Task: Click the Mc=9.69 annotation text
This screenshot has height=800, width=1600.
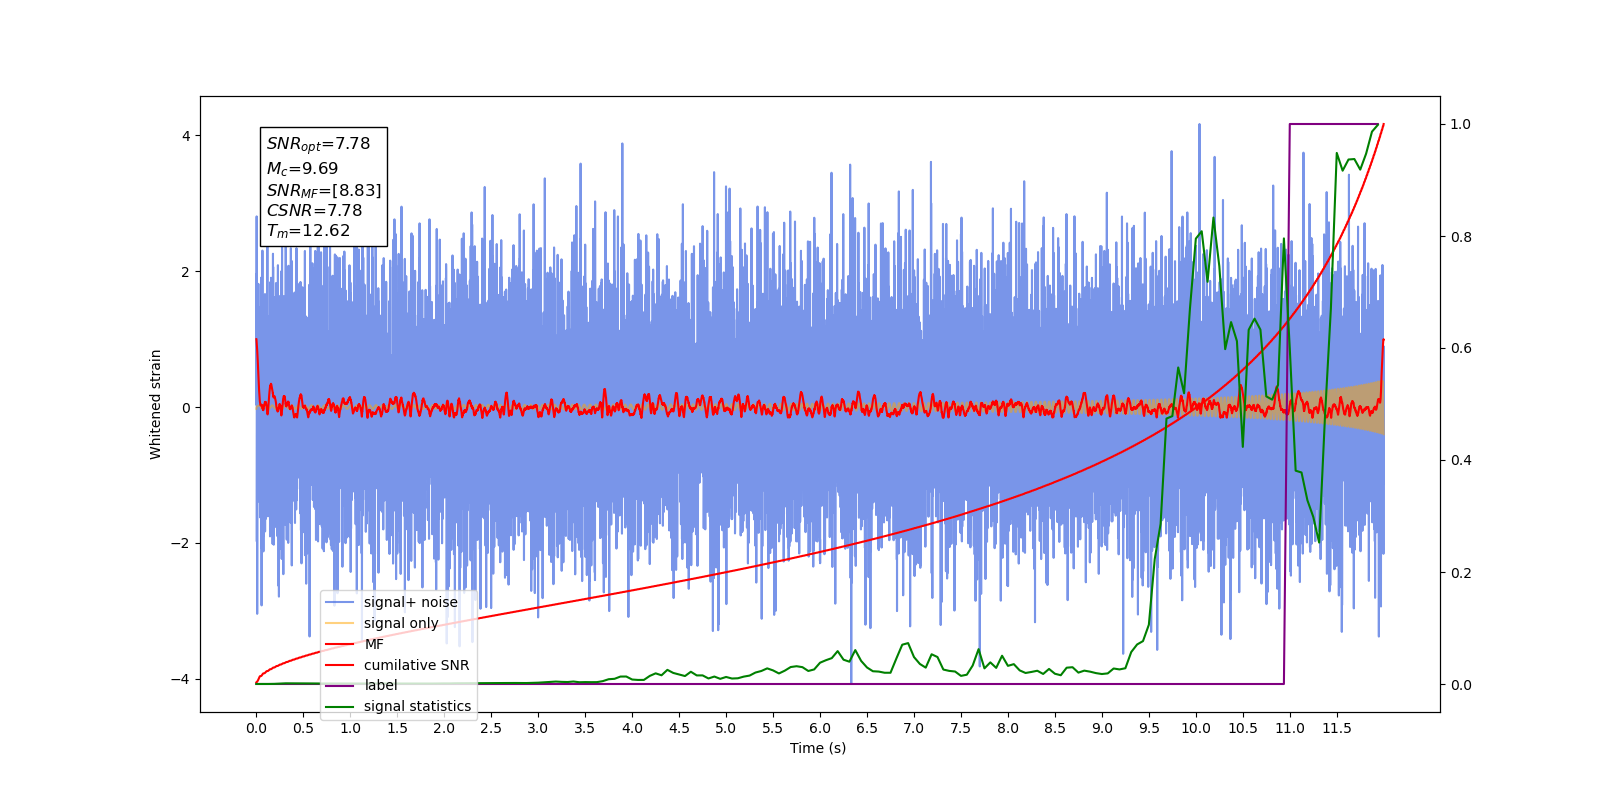Action: (x=302, y=169)
